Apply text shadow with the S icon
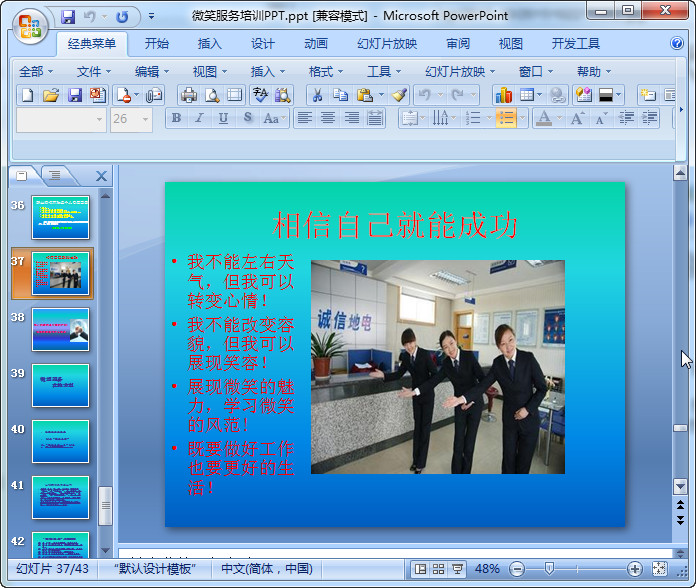696x588 pixels. coord(248,118)
